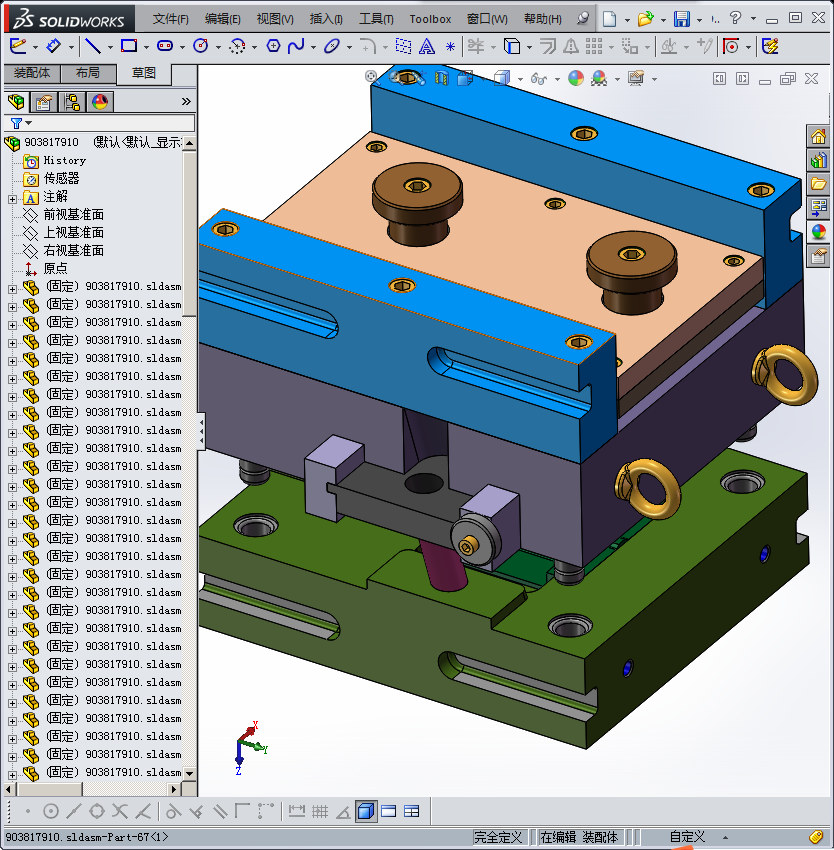Open the Edit Appearance color ball in view toolbar
Screen dimensions: 834x850
tap(575, 78)
